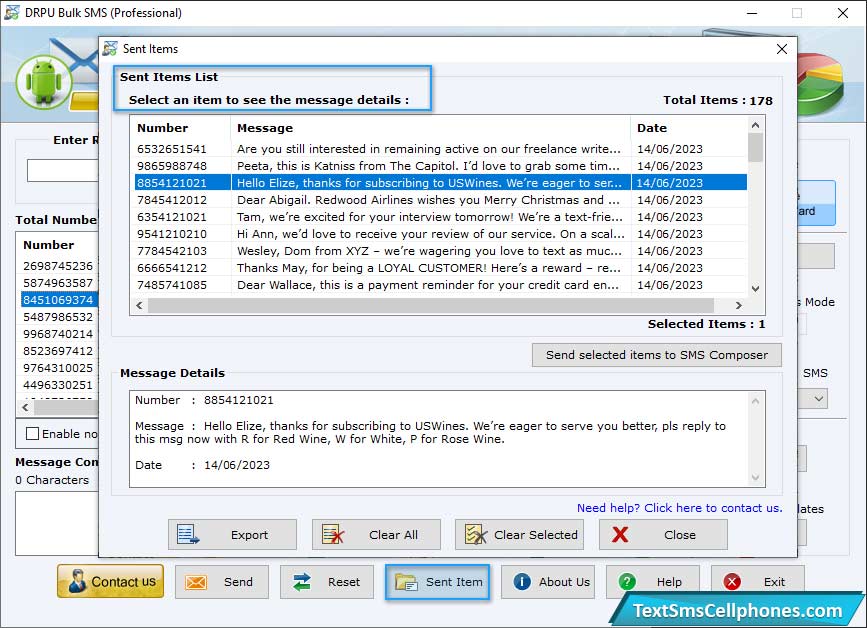
Task: Click the About Us info icon
Action: 521,582
